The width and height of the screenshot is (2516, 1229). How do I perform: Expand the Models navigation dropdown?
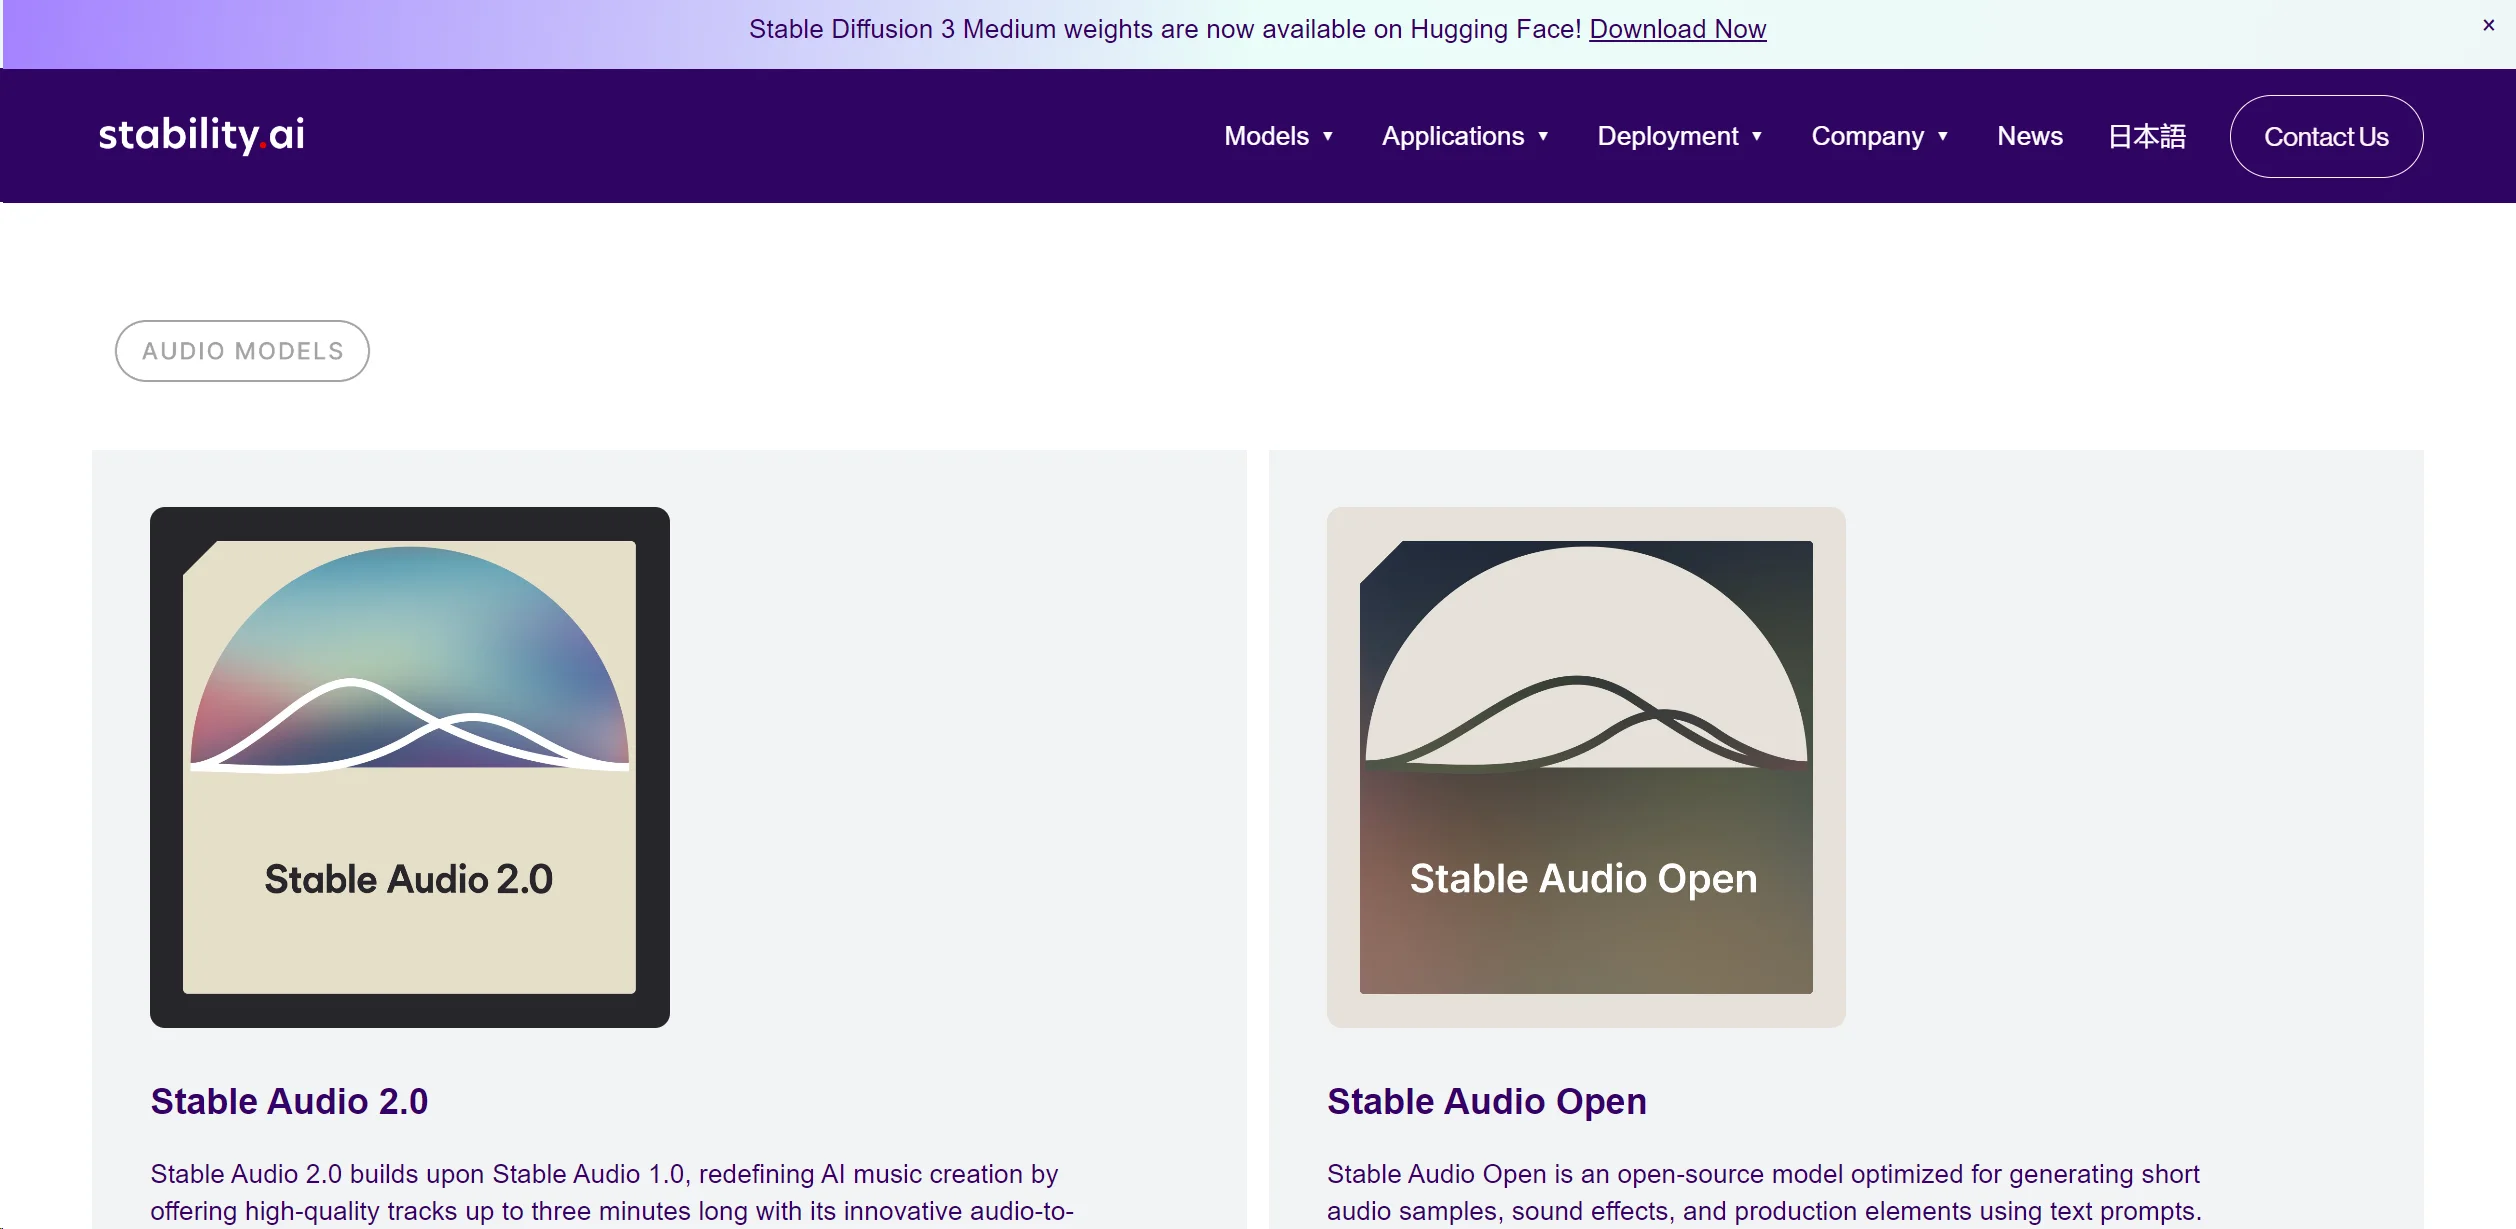click(1279, 136)
